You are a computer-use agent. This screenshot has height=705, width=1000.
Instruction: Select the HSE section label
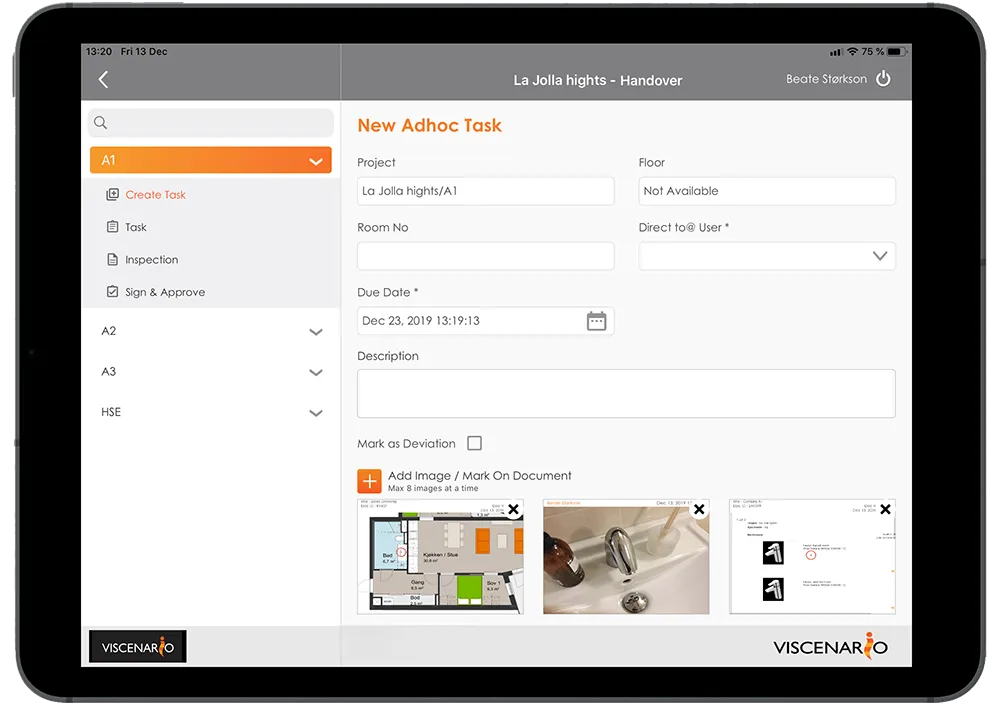tap(111, 412)
